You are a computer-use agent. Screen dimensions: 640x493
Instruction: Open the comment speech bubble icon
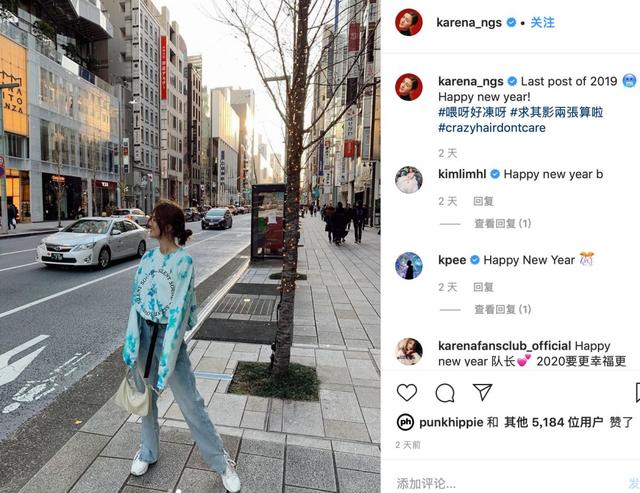(x=445, y=393)
